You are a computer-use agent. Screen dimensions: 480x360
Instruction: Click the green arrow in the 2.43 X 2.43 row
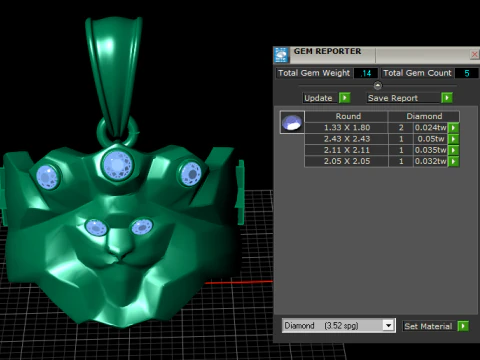pos(453,139)
